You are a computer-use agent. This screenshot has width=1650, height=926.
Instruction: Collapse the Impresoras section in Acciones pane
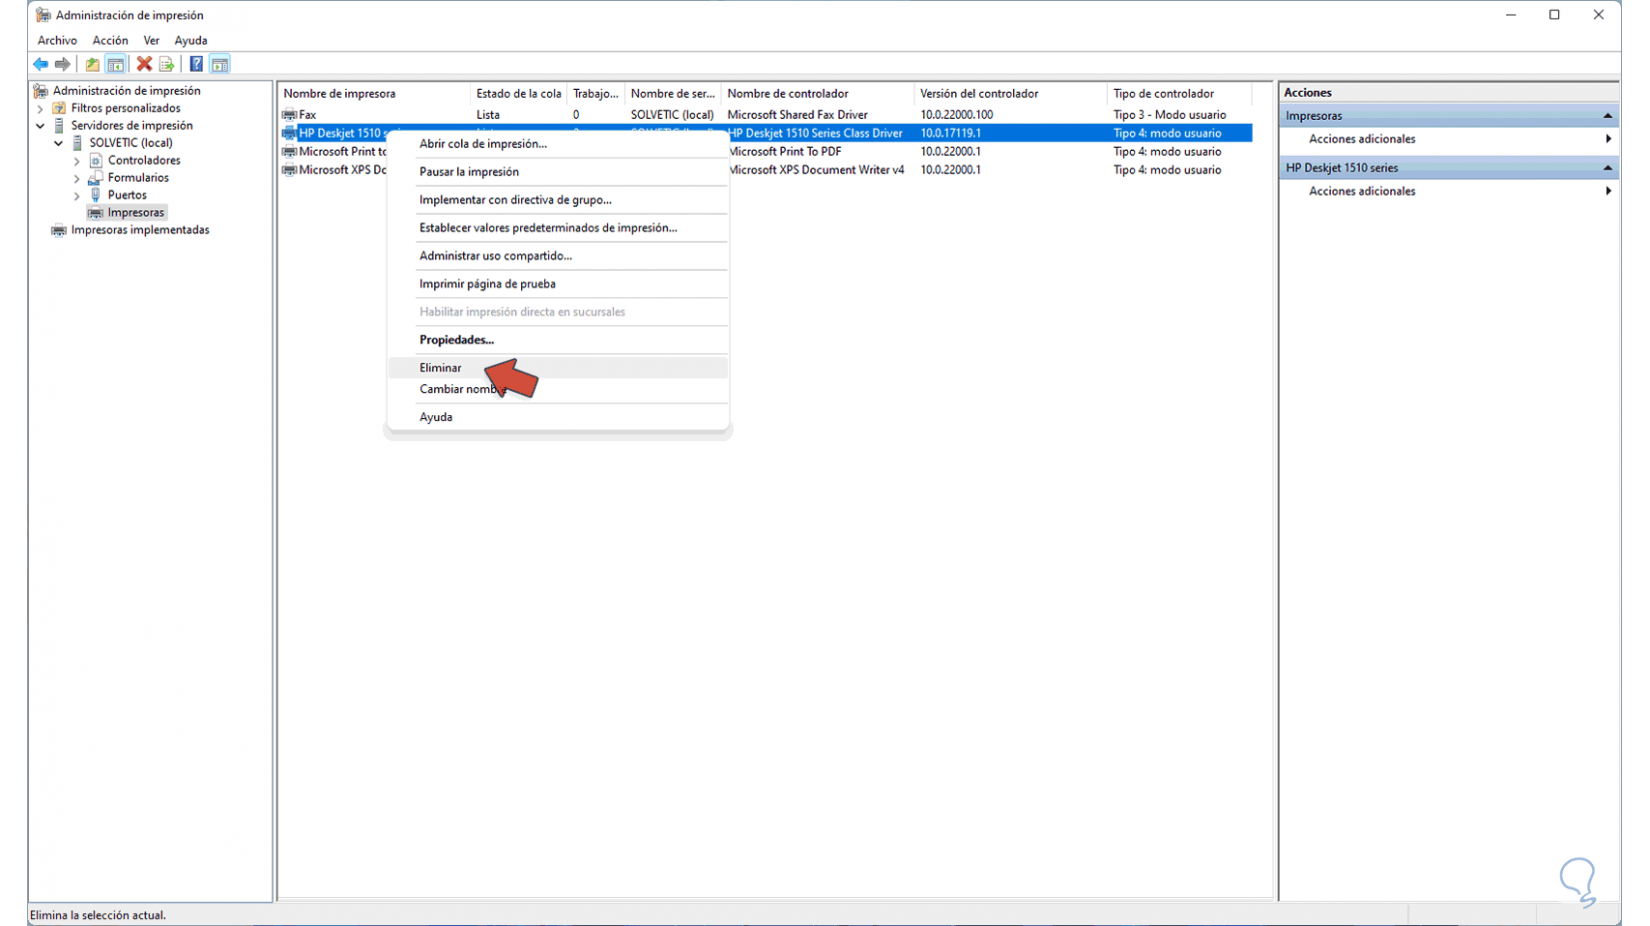tap(1607, 116)
